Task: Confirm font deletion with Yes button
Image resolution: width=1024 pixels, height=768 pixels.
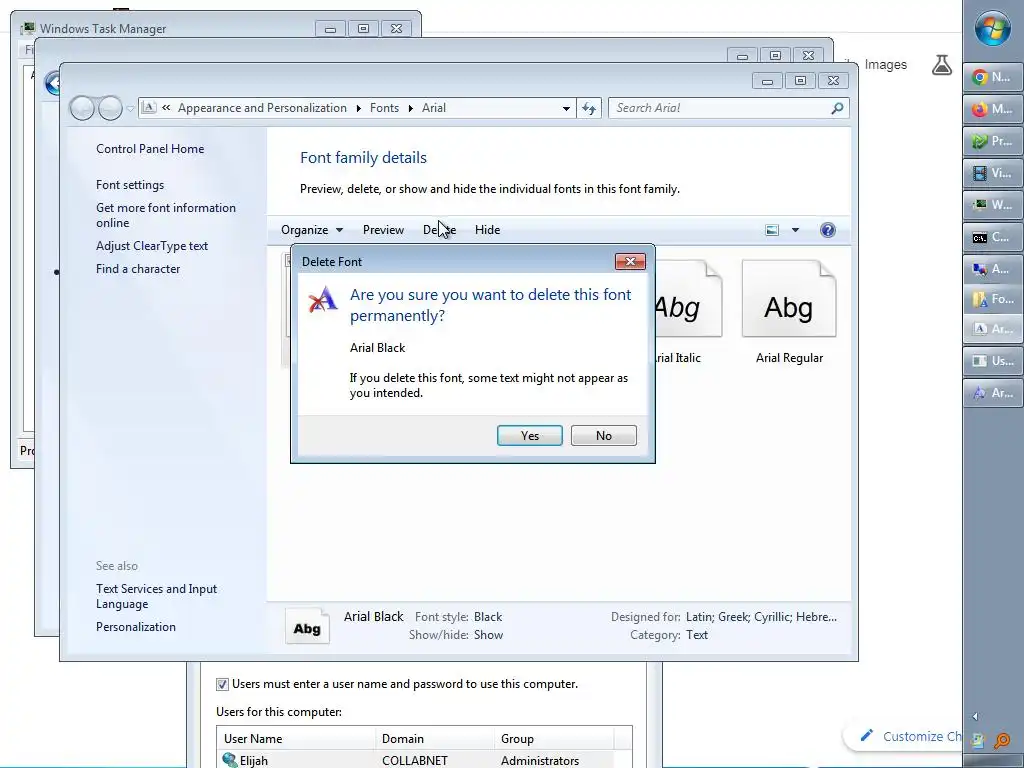Action: (x=530, y=436)
